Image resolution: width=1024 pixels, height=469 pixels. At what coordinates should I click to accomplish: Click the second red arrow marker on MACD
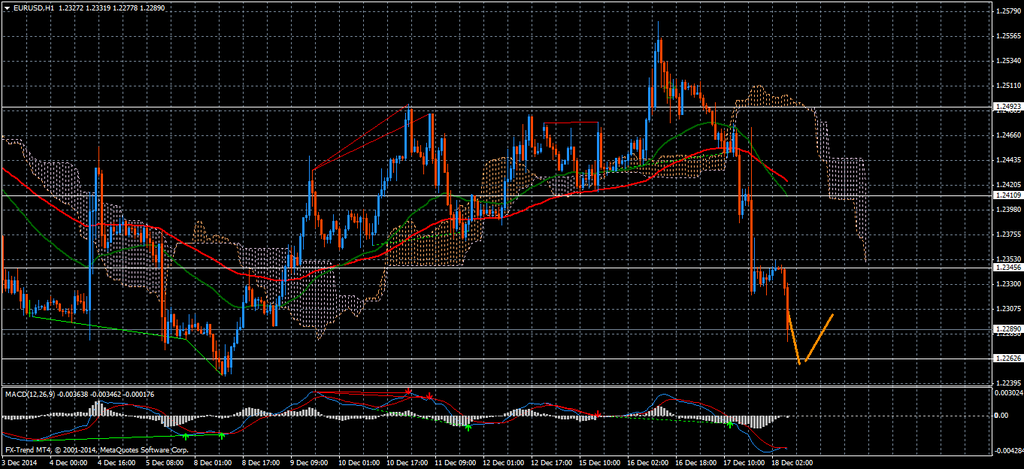pyautogui.click(x=431, y=397)
